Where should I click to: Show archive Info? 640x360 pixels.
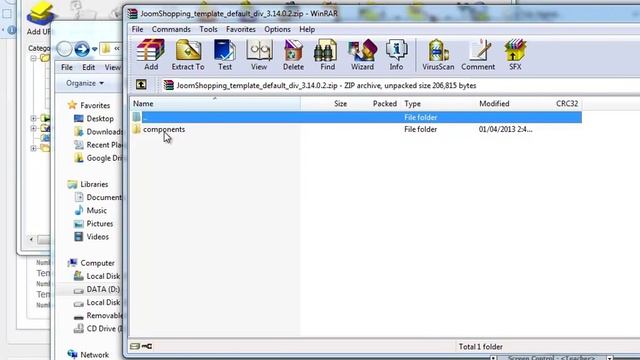pyautogui.click(x=396, y=54)
